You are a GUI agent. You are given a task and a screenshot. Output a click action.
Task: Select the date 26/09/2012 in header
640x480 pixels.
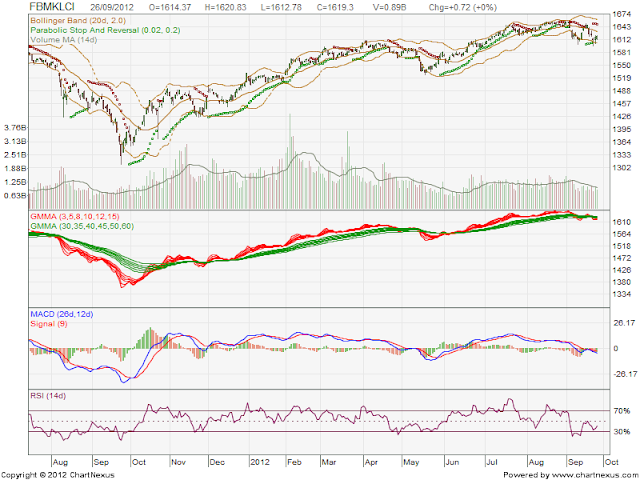112,7
